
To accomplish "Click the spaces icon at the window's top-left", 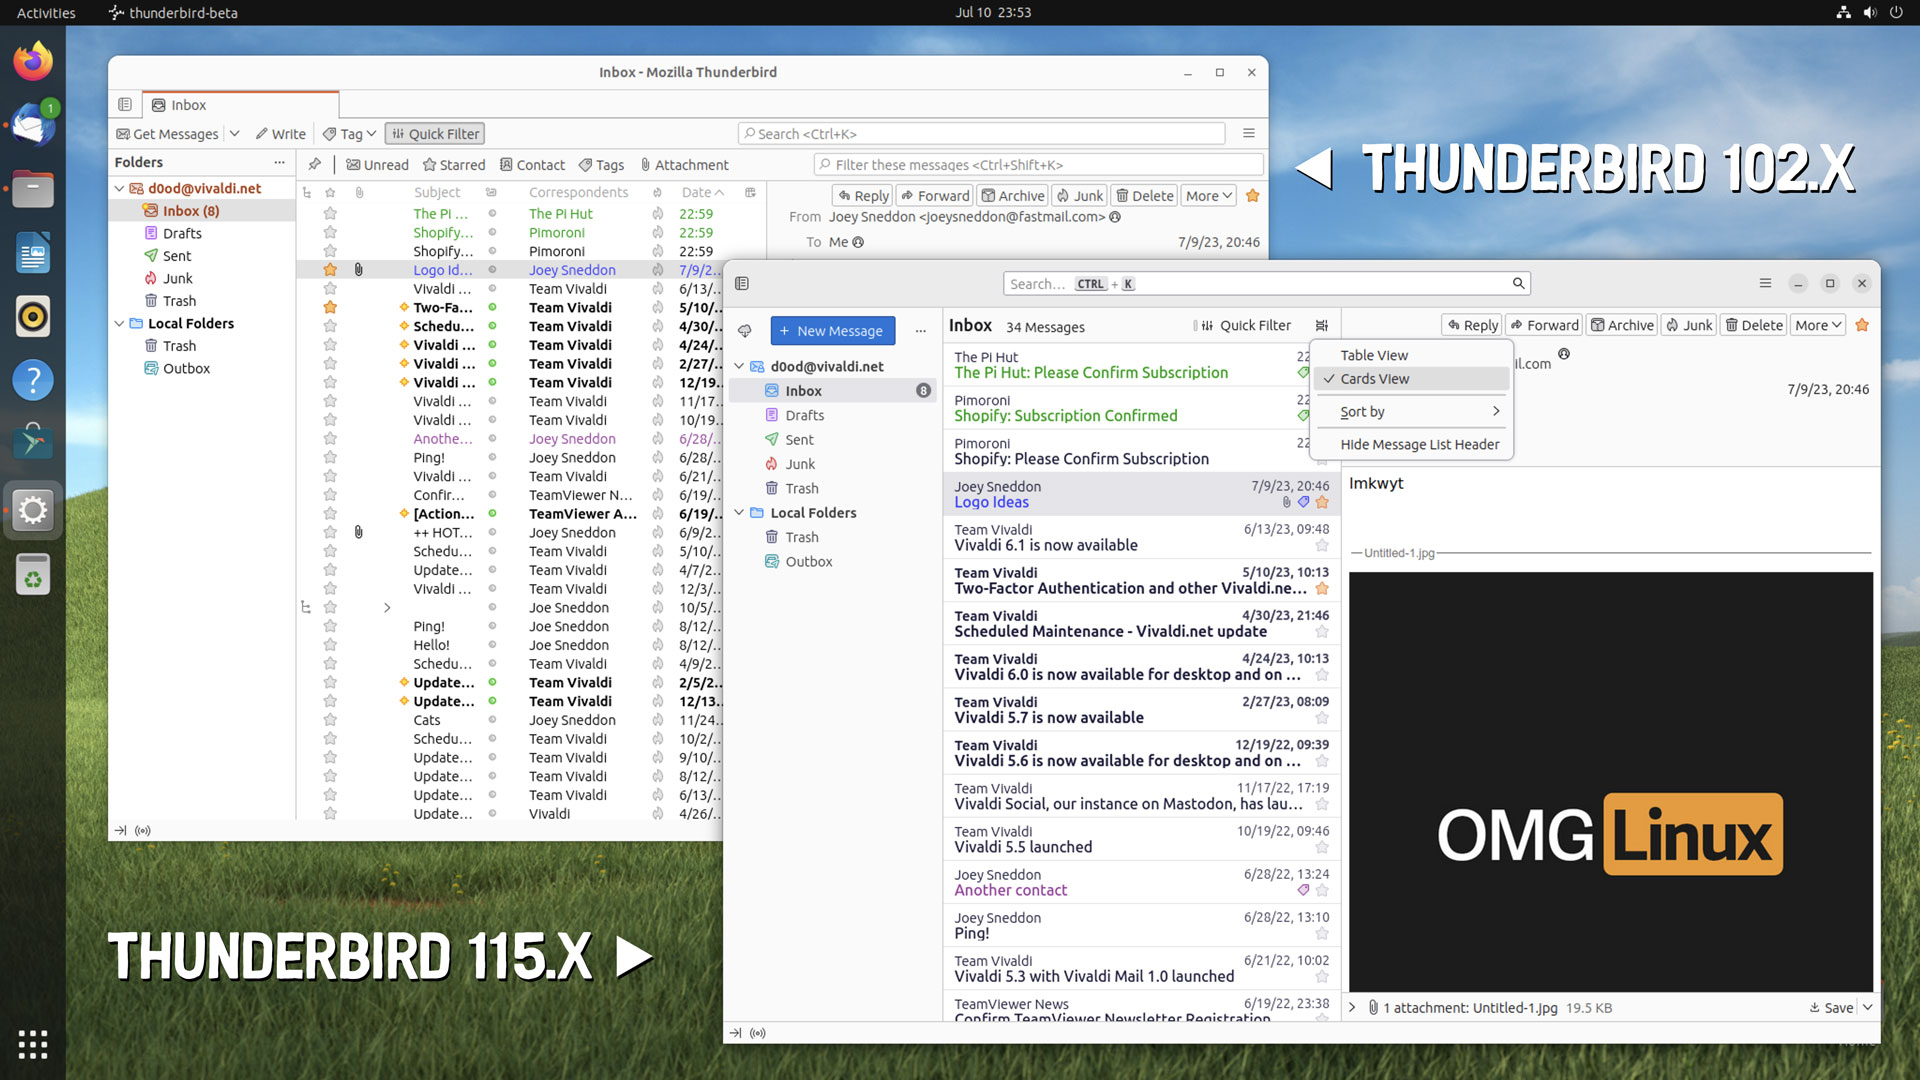I will (741, 283).
